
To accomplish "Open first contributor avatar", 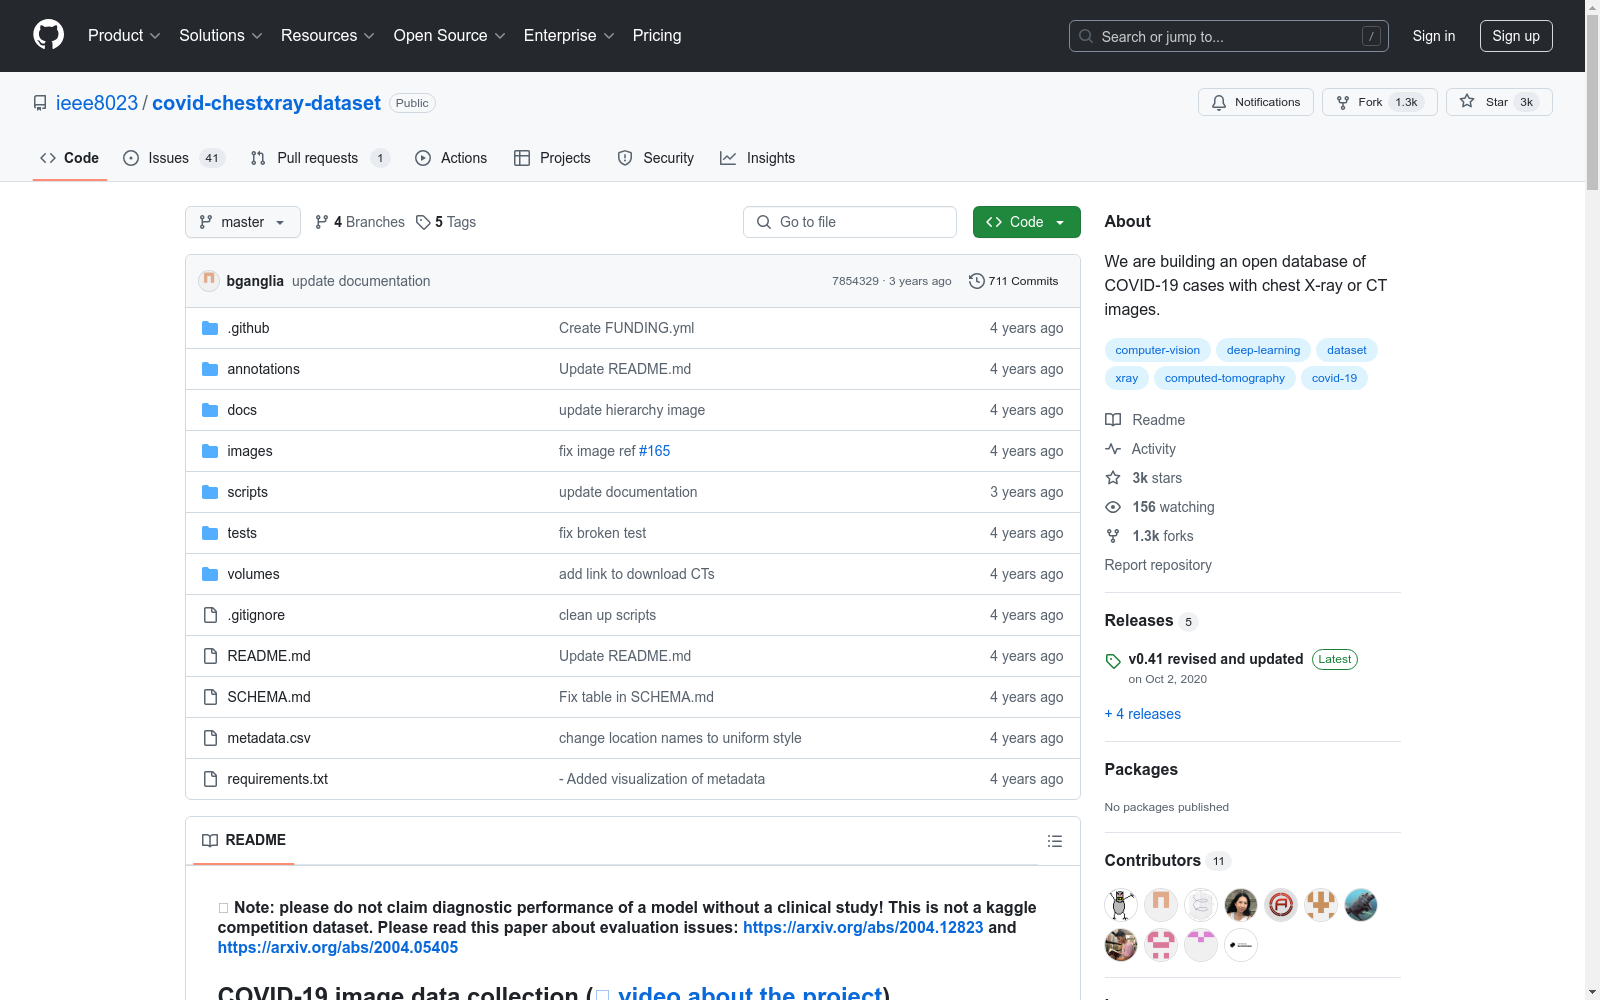I will coord(1121,905).
